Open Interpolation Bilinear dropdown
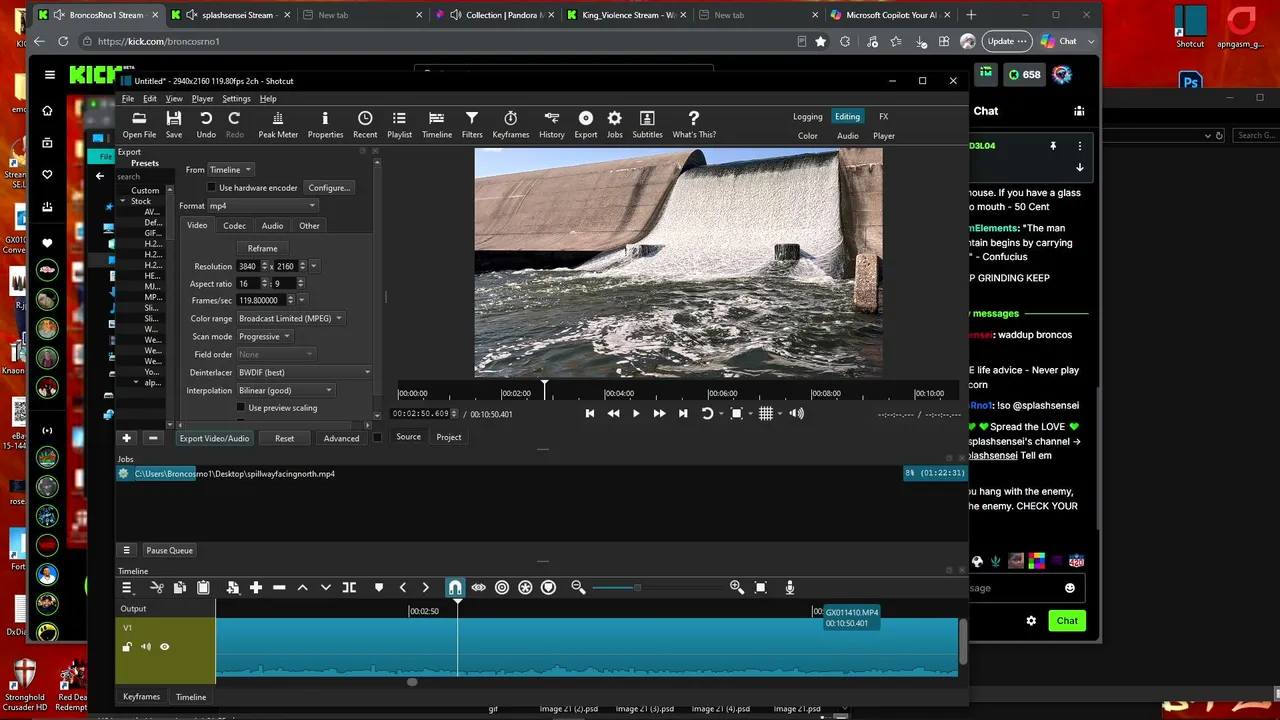The image size is (1280, 720). tap(285, 390)
